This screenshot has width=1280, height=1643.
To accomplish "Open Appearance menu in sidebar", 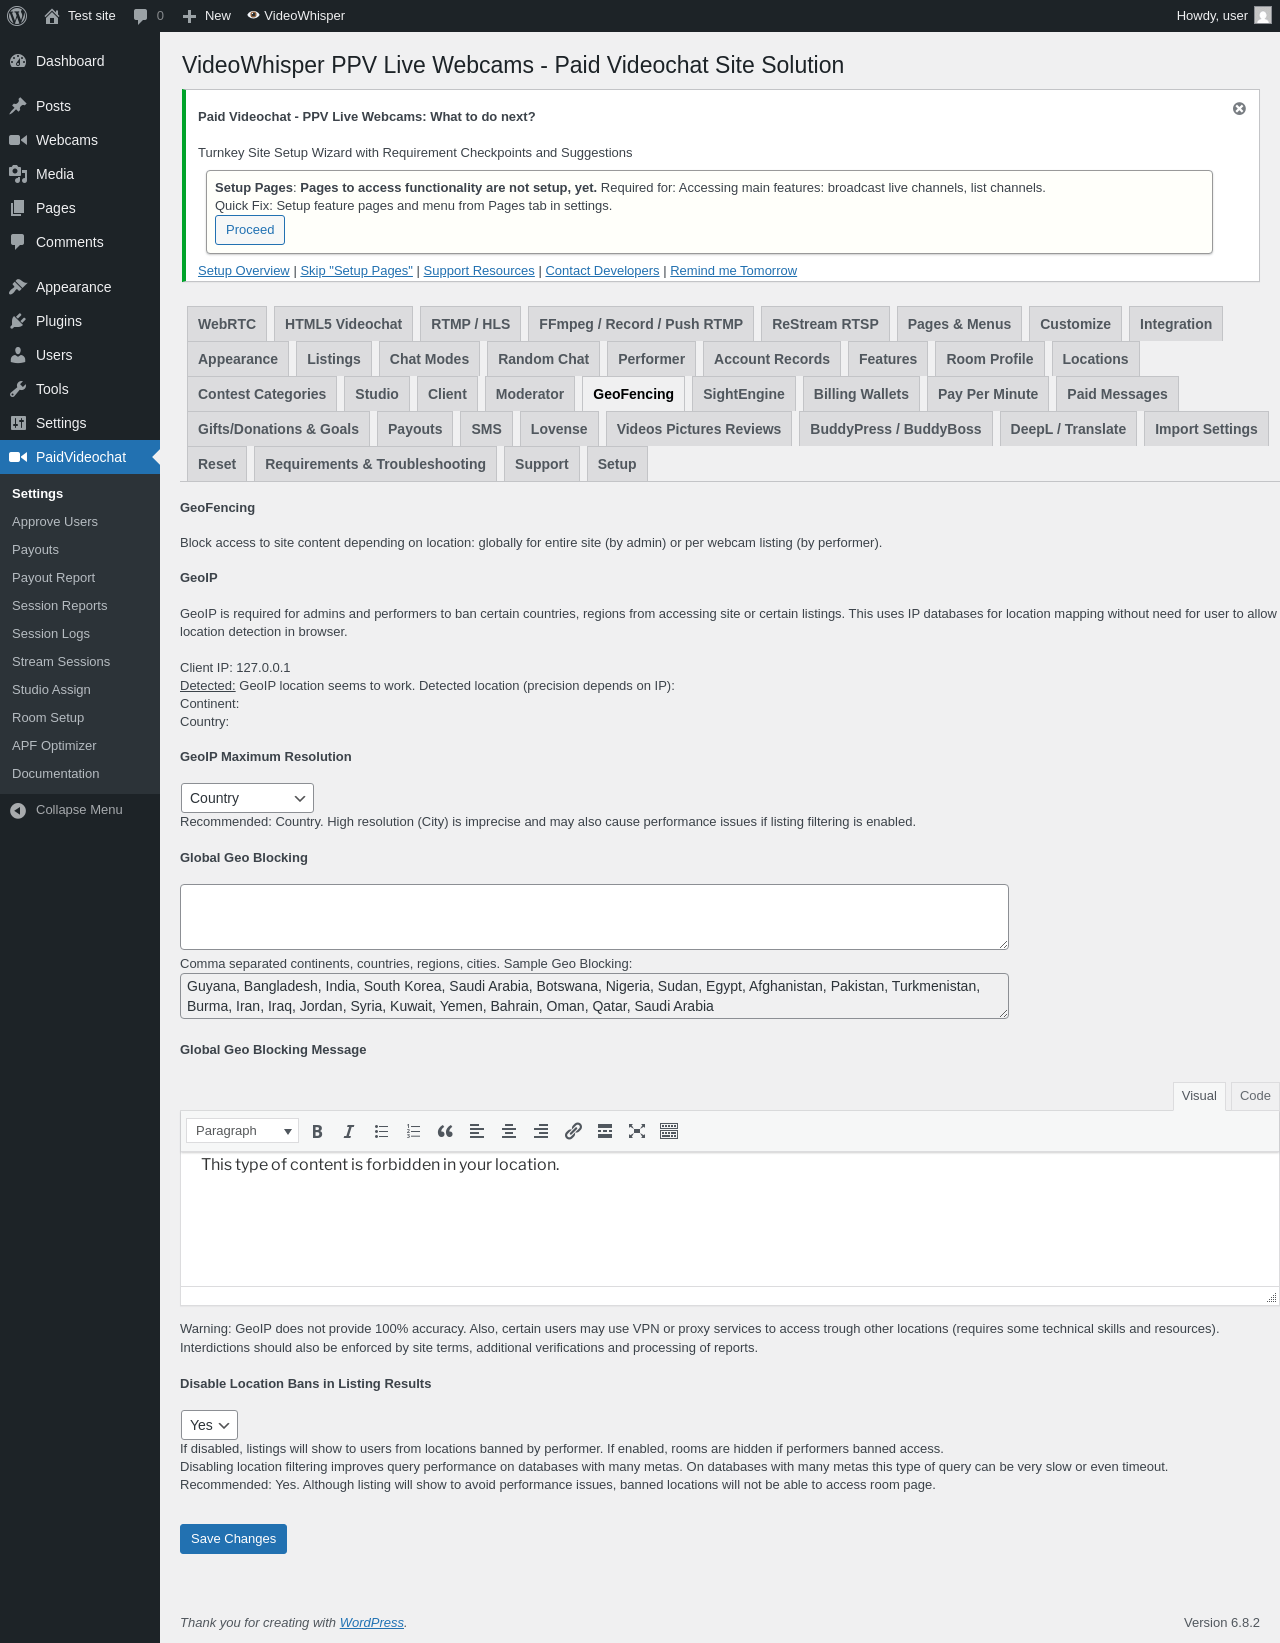I will pos(80,287).
